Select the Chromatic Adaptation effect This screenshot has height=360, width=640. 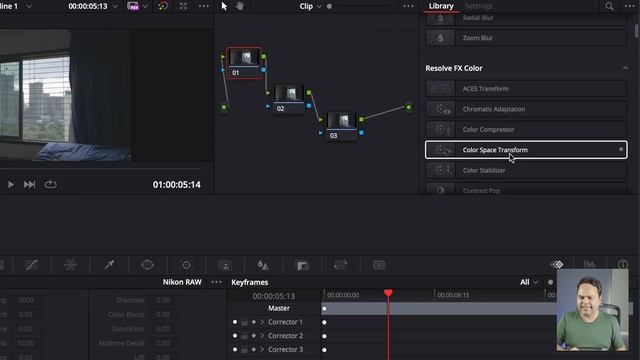tap(526, 109)
